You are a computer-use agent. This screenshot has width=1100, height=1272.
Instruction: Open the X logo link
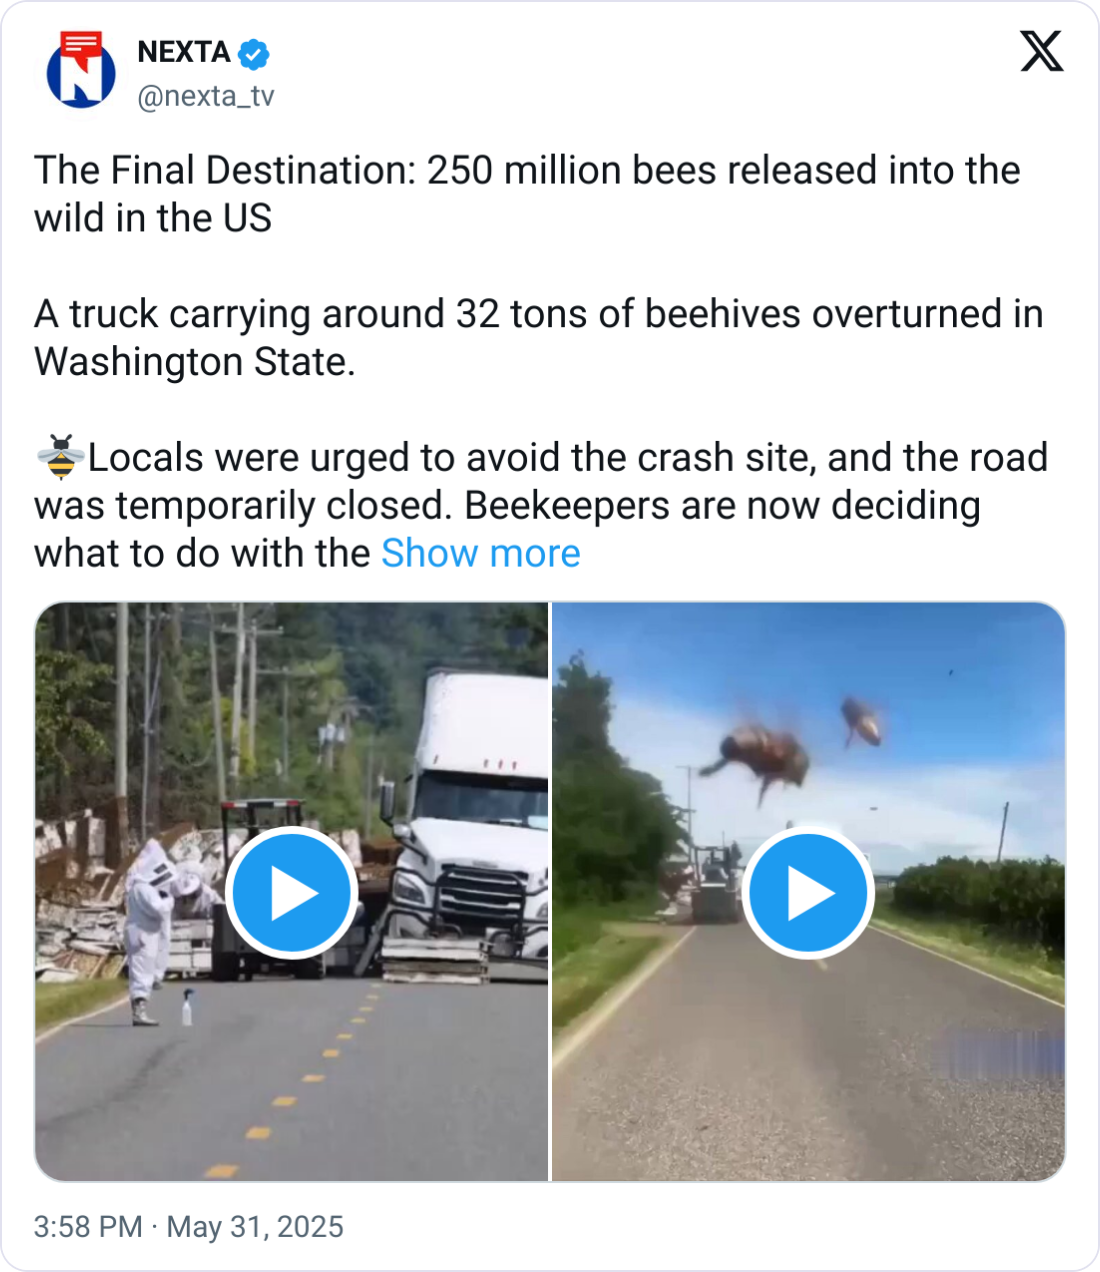(1041, 51)
